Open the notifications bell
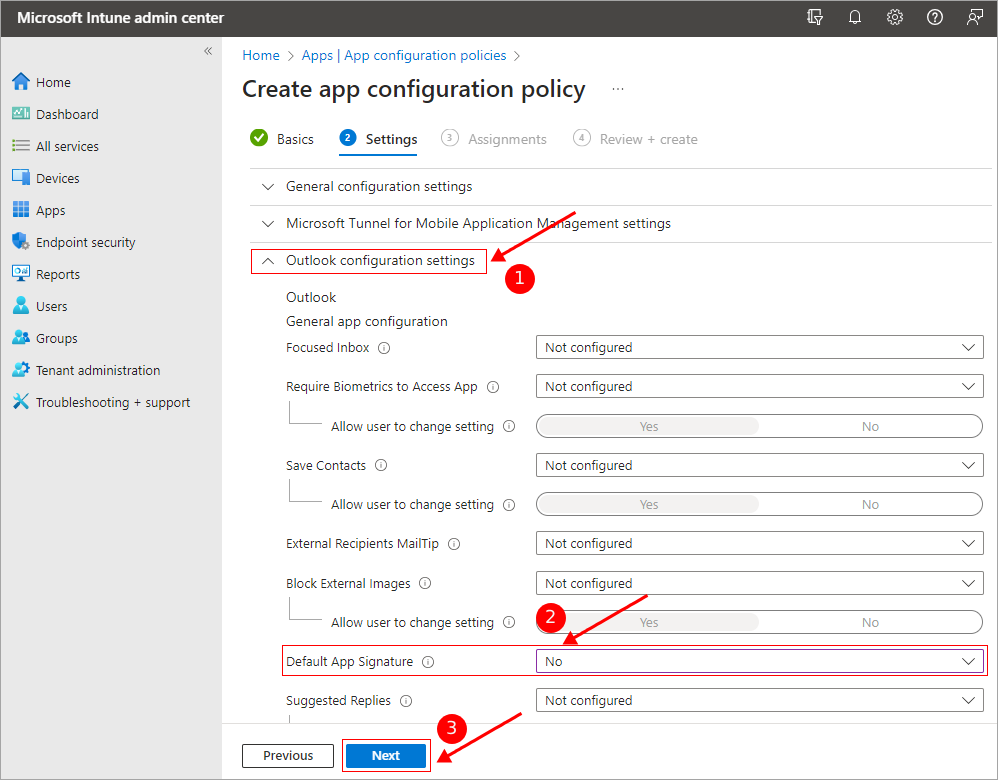Viewport: 998px width, 780px height. click(855, 17)
